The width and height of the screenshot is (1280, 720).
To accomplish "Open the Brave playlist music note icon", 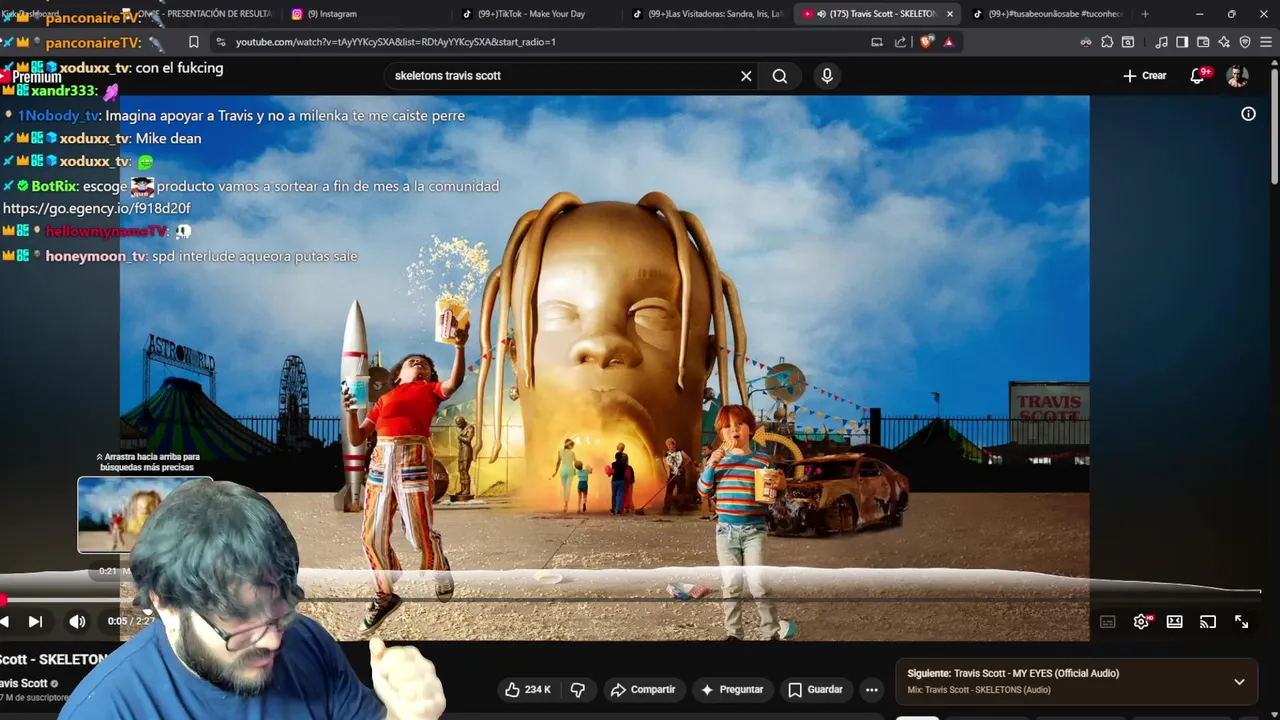I will coord(1161,42).
